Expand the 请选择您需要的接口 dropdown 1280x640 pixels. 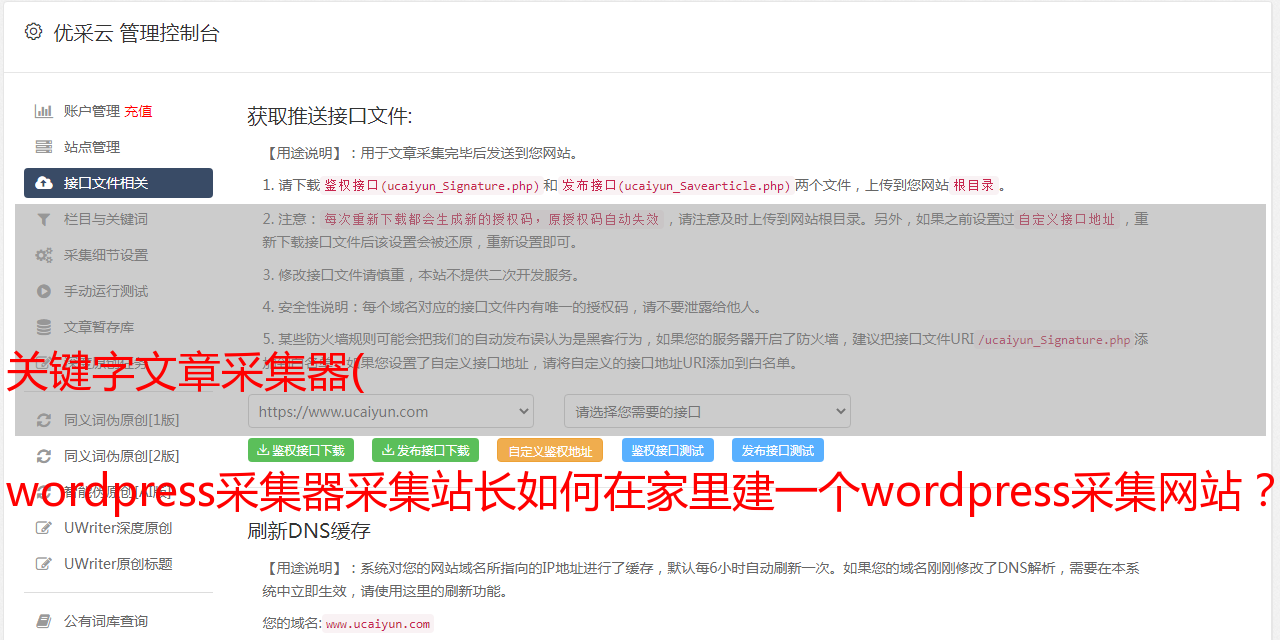(707, 411)
